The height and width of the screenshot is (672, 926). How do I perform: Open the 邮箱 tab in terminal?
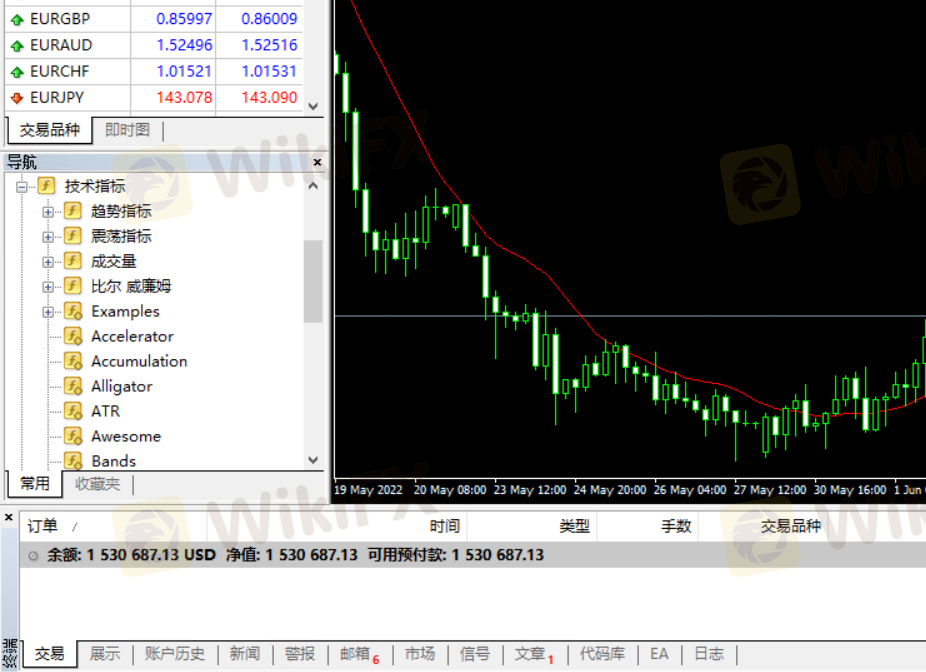(x=355, y=654)
